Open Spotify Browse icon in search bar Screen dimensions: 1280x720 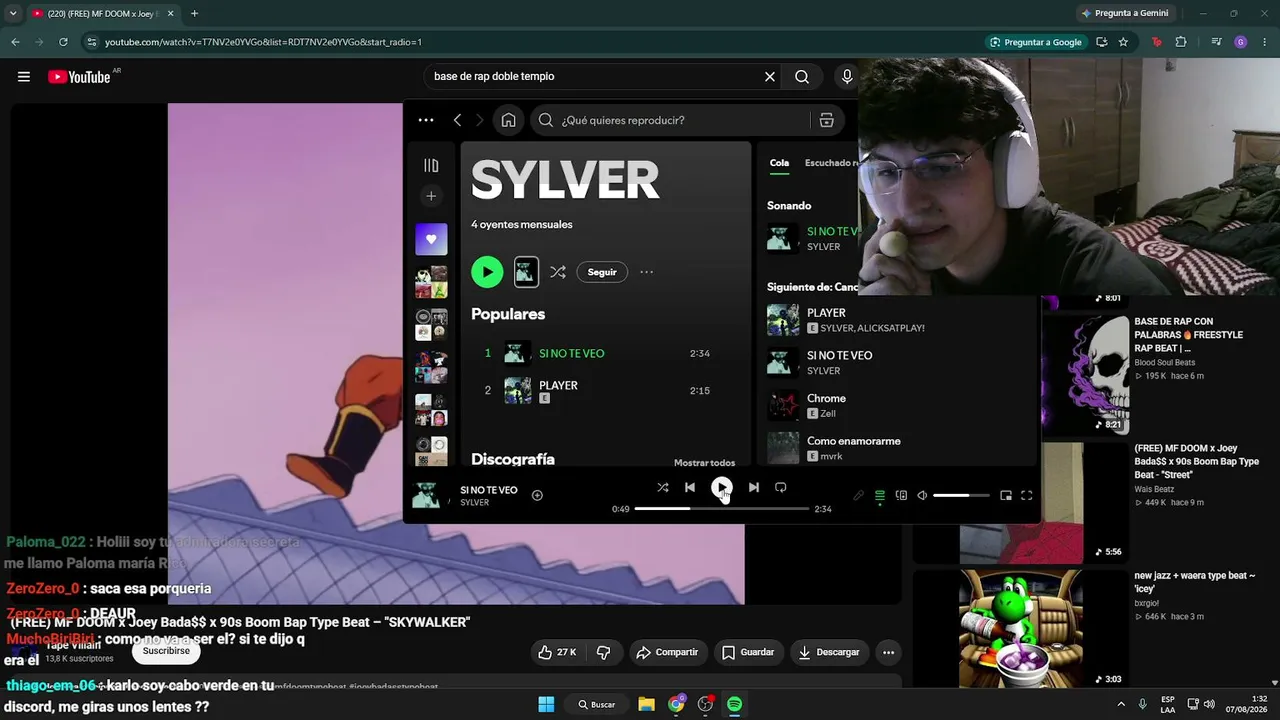tap(826, 120)
